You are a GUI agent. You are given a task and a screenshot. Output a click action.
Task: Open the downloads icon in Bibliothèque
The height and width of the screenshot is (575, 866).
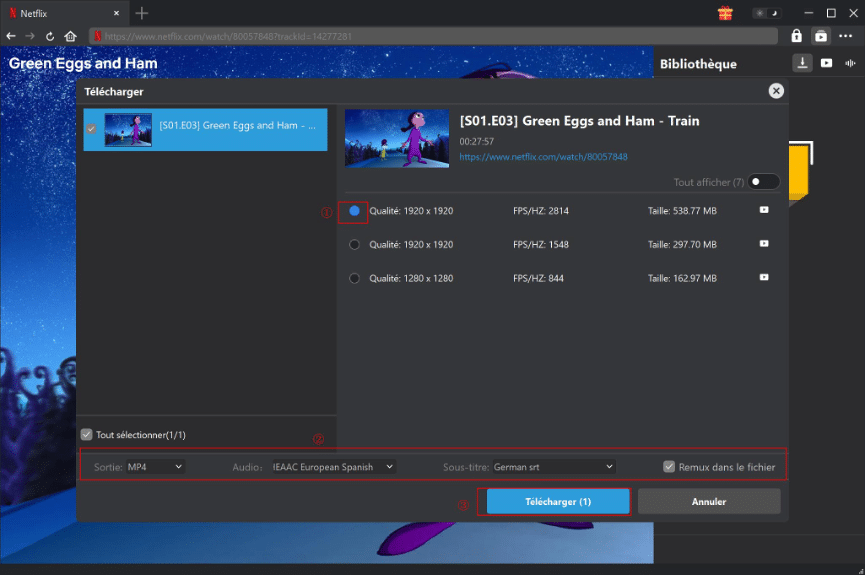802,63
